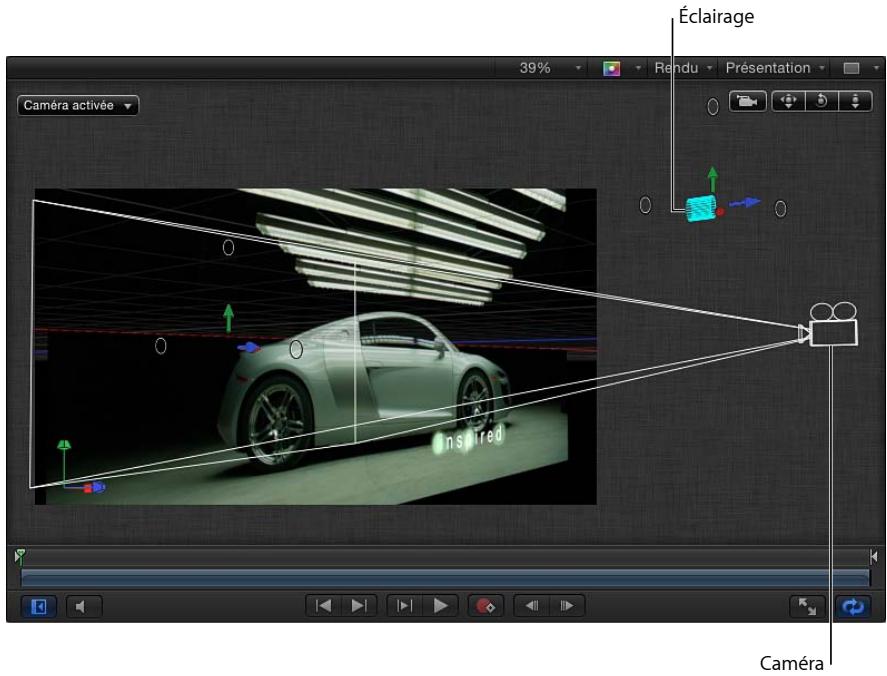This screenshot has width=887, height=676.
Task: Click the rotation handle circle right of the light
Action: 781,209
